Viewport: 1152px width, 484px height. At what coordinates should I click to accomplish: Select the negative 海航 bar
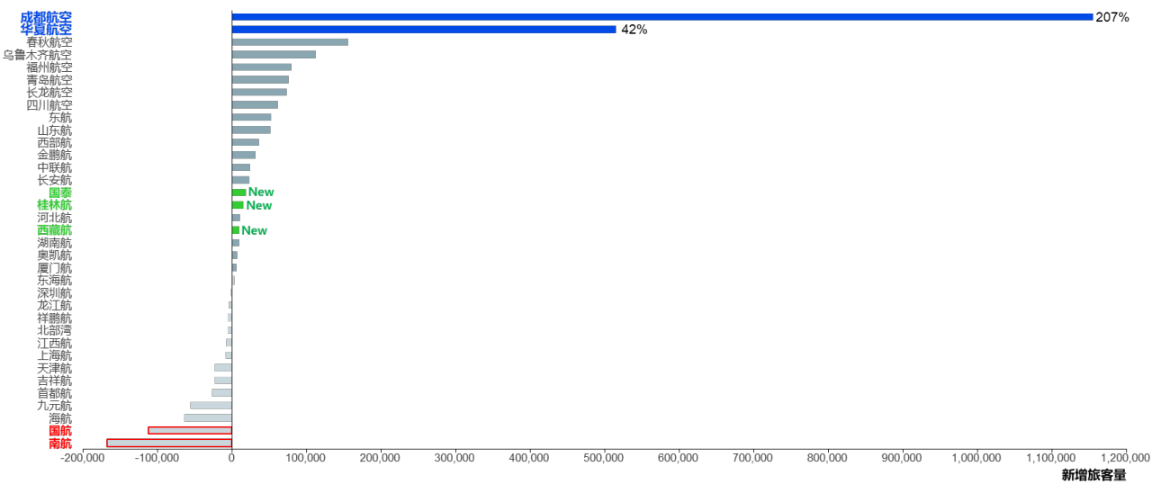pos(207,418)
